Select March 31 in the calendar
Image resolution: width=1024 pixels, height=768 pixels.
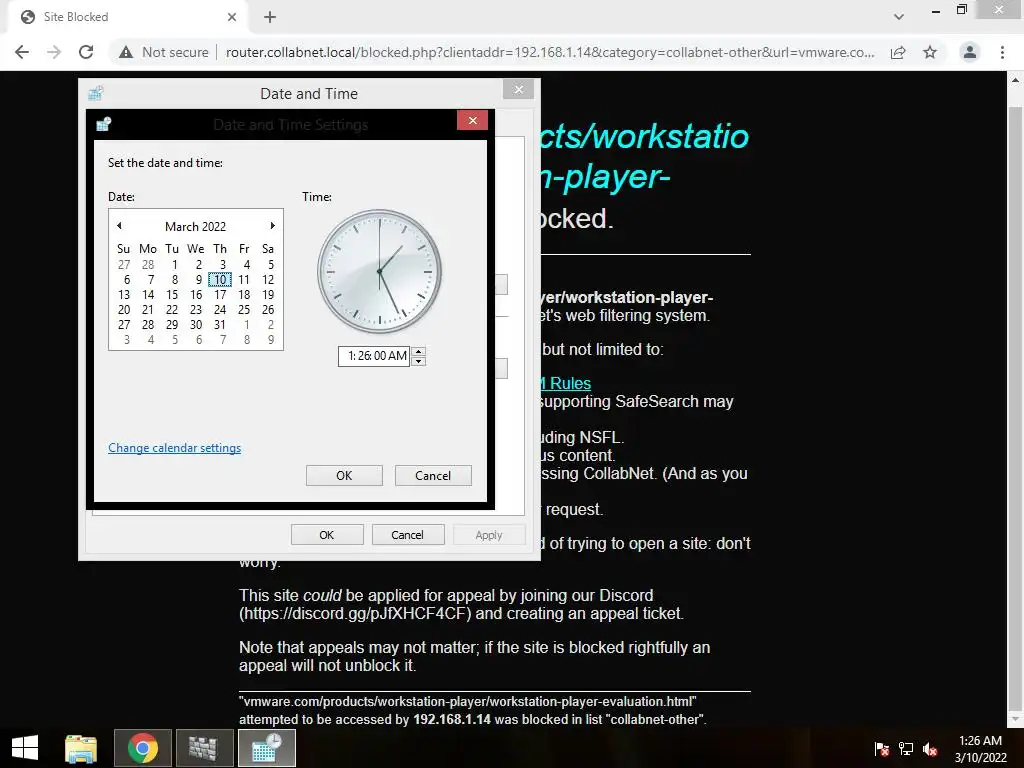pos(220,325)
